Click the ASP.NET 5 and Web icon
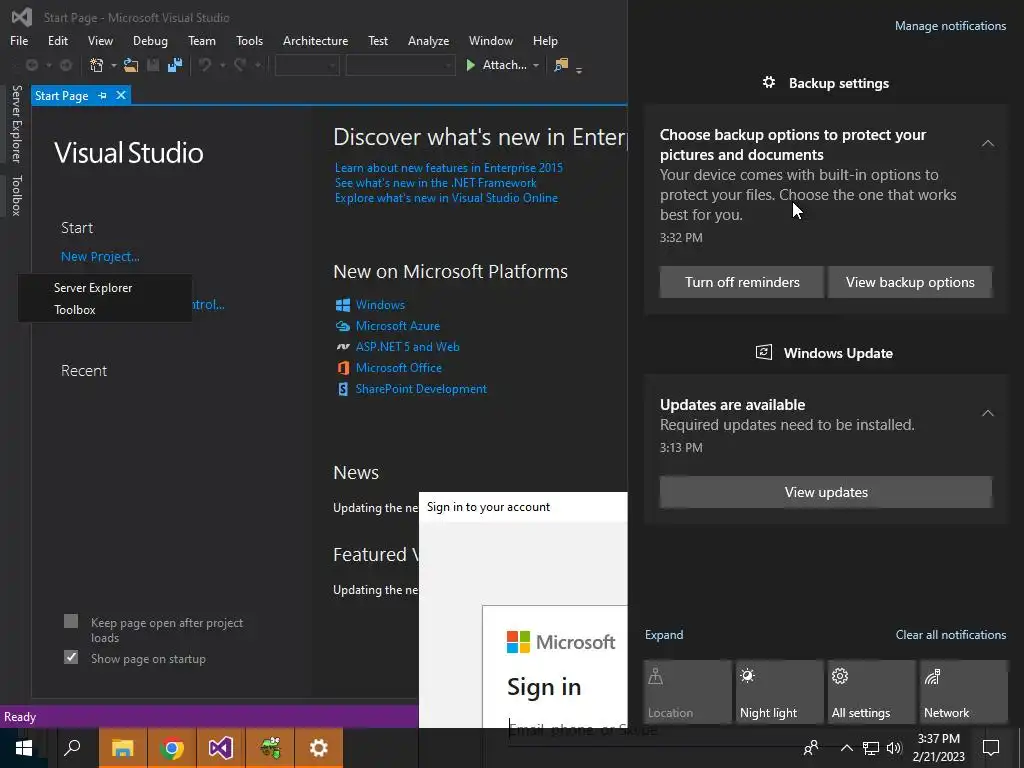 (343, 347)
